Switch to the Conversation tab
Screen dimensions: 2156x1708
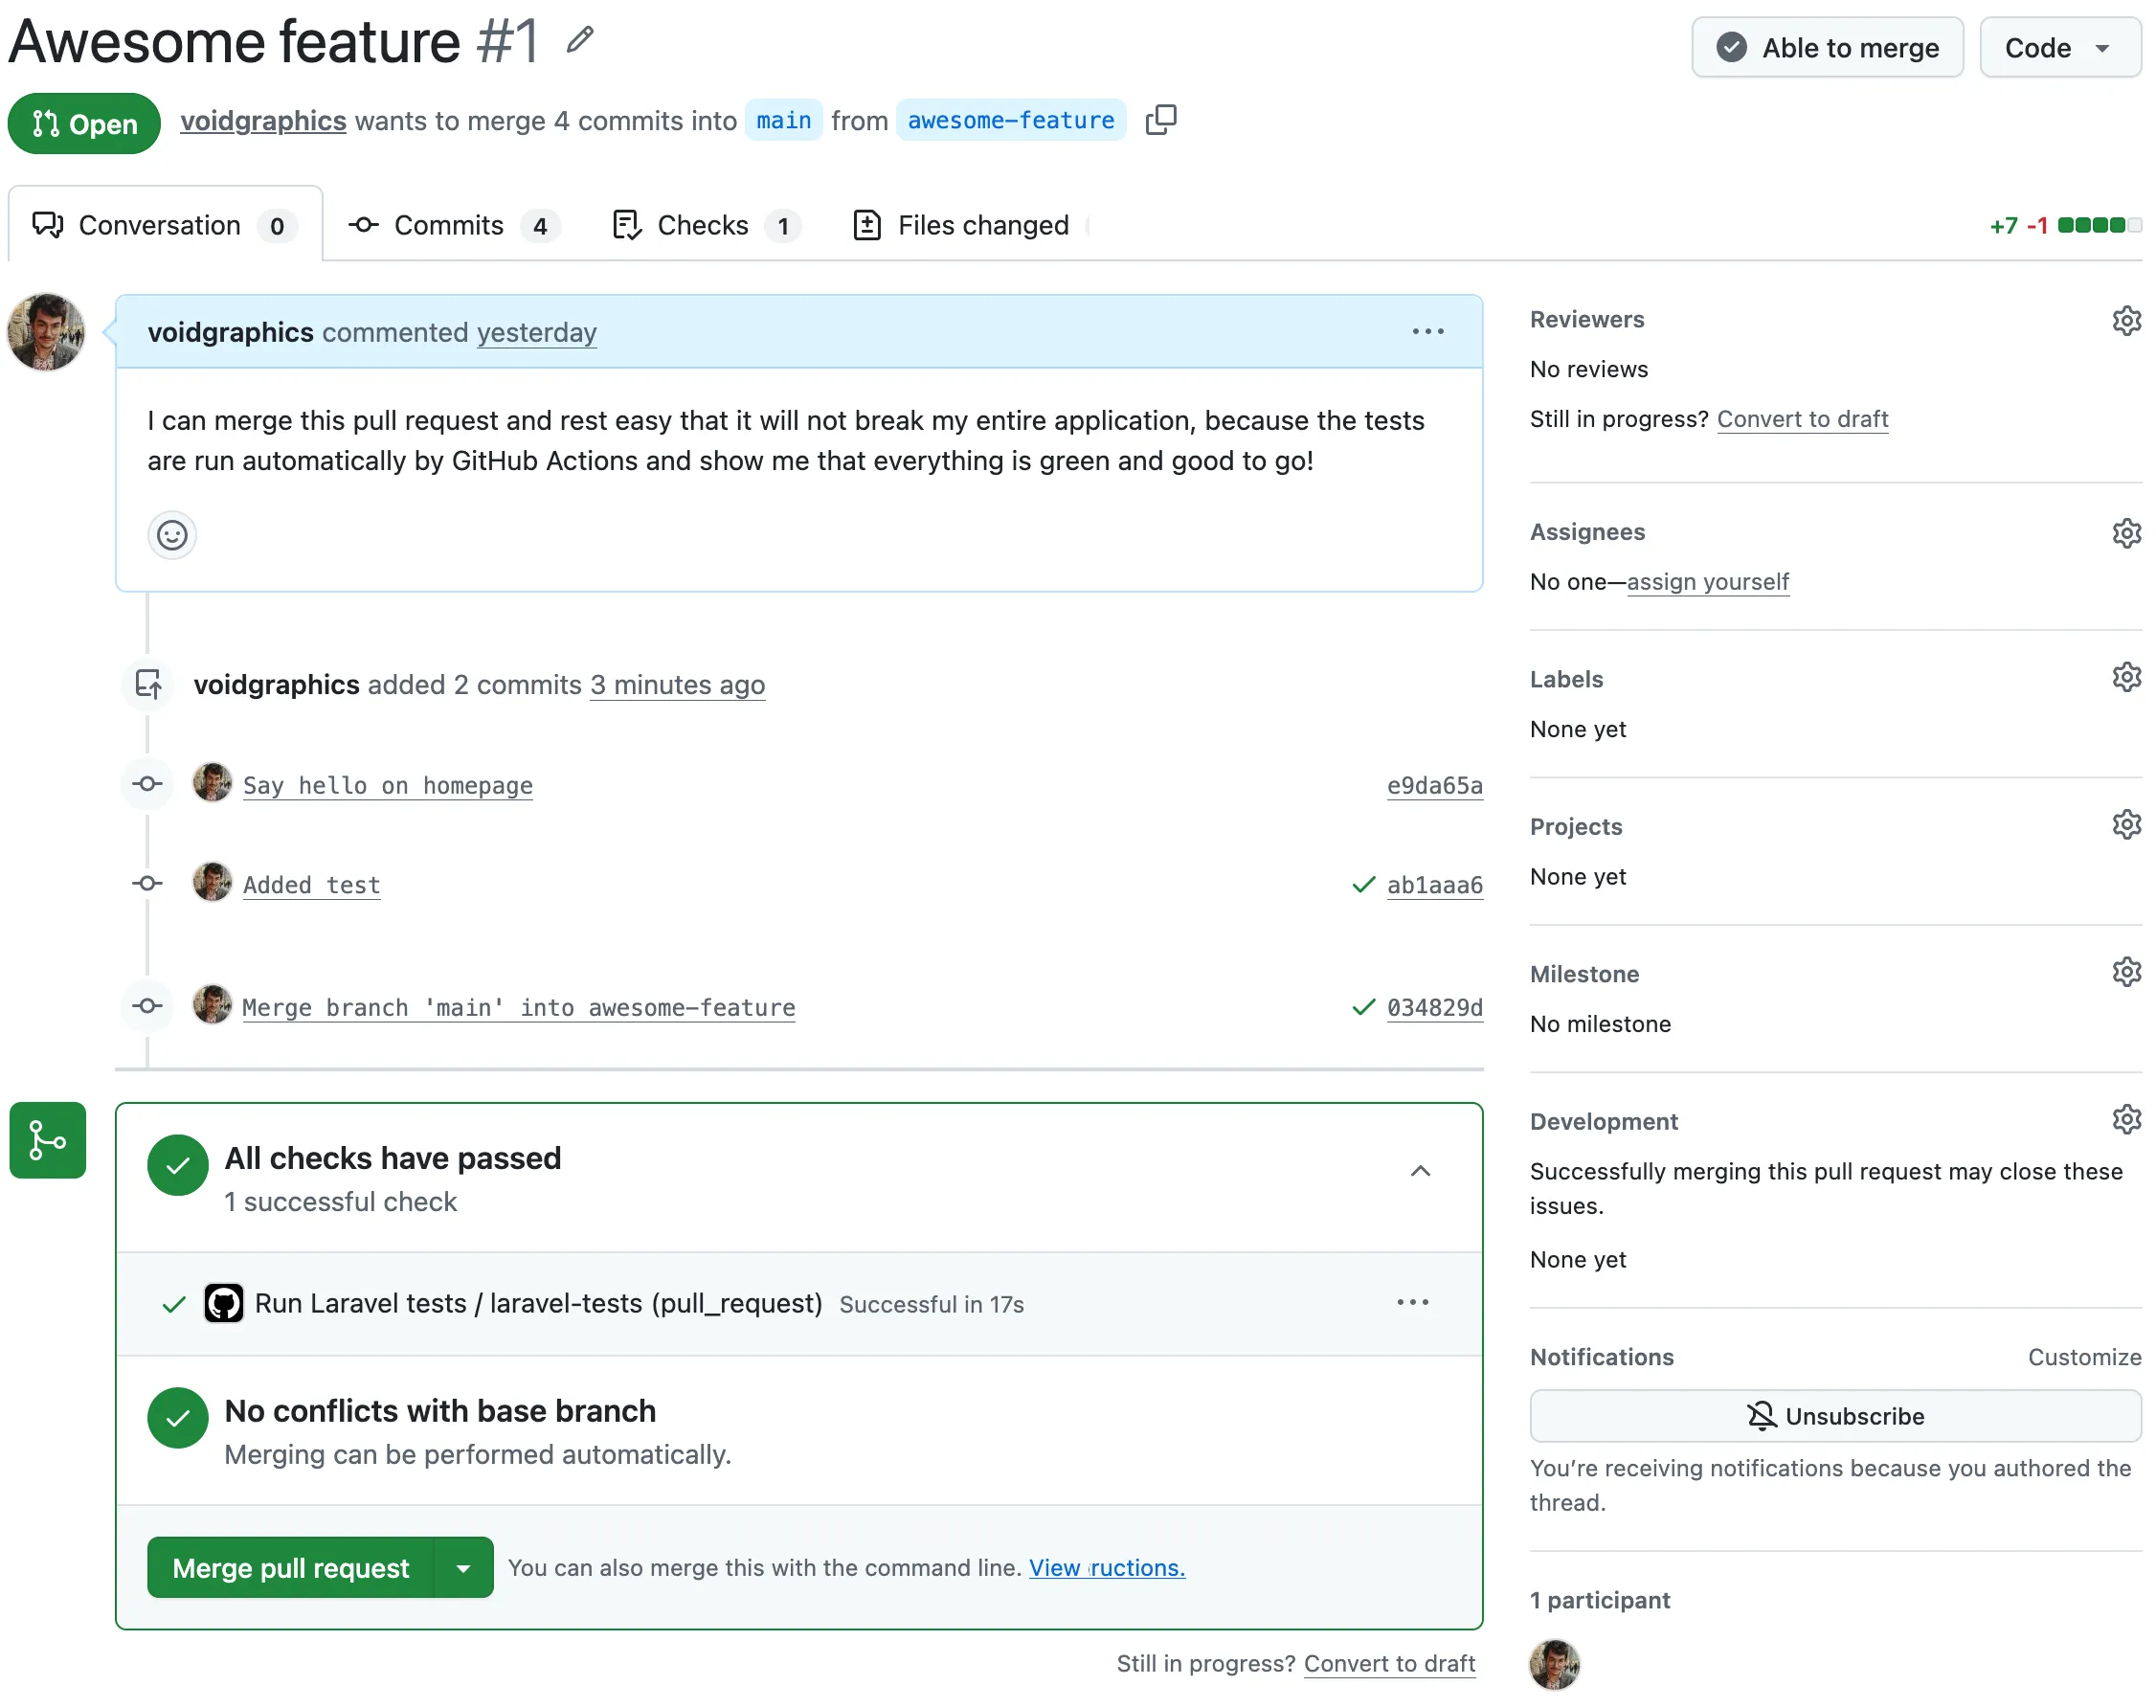point(165,225)
